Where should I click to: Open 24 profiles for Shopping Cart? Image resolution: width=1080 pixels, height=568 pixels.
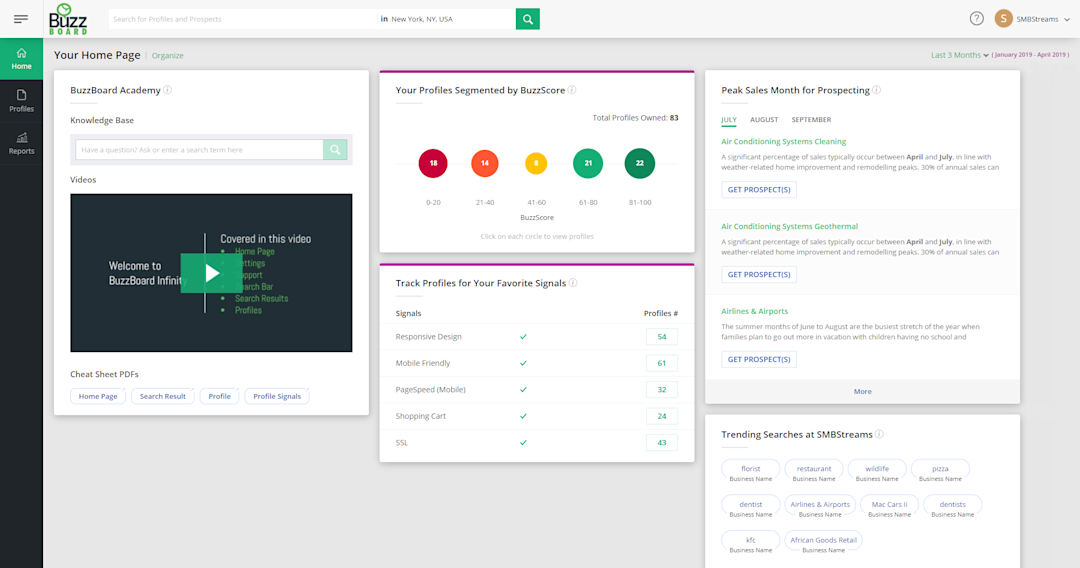[662, 416]
